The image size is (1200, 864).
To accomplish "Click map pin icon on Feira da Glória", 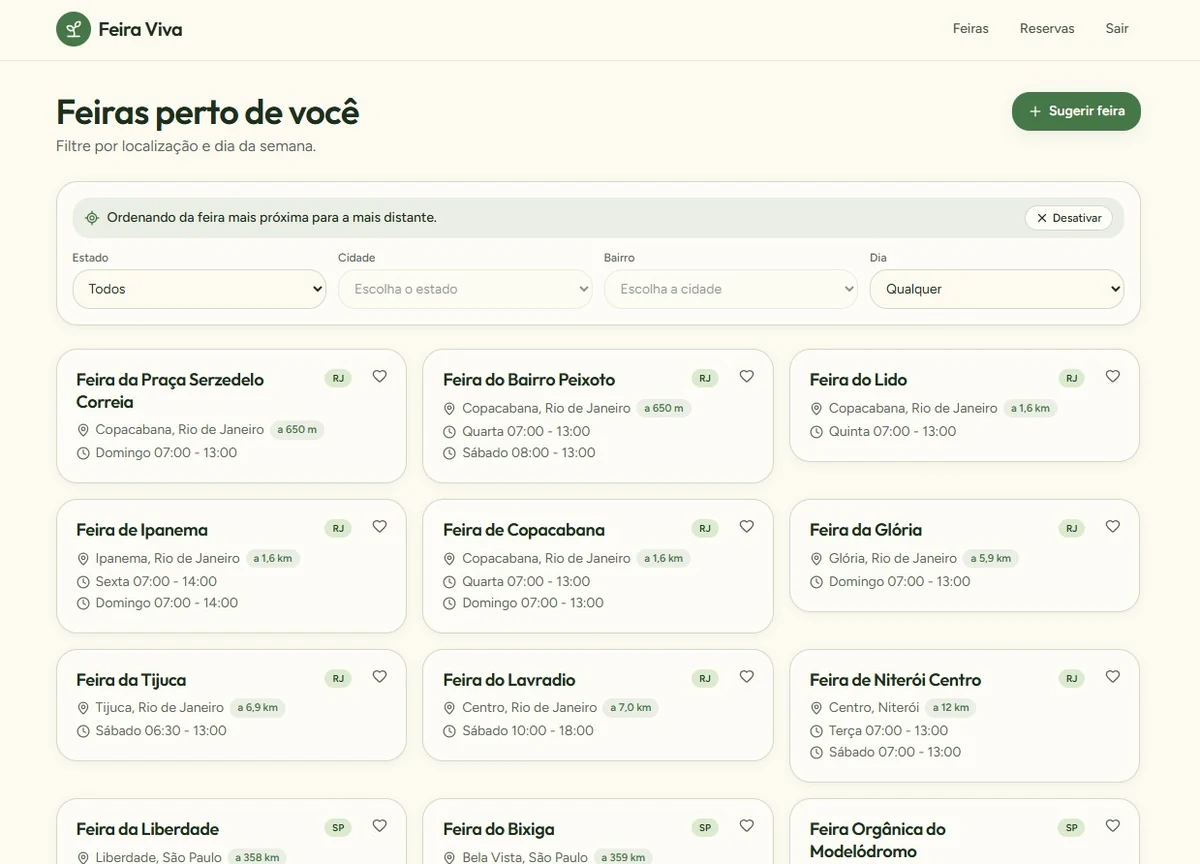I will click(816, 559).
